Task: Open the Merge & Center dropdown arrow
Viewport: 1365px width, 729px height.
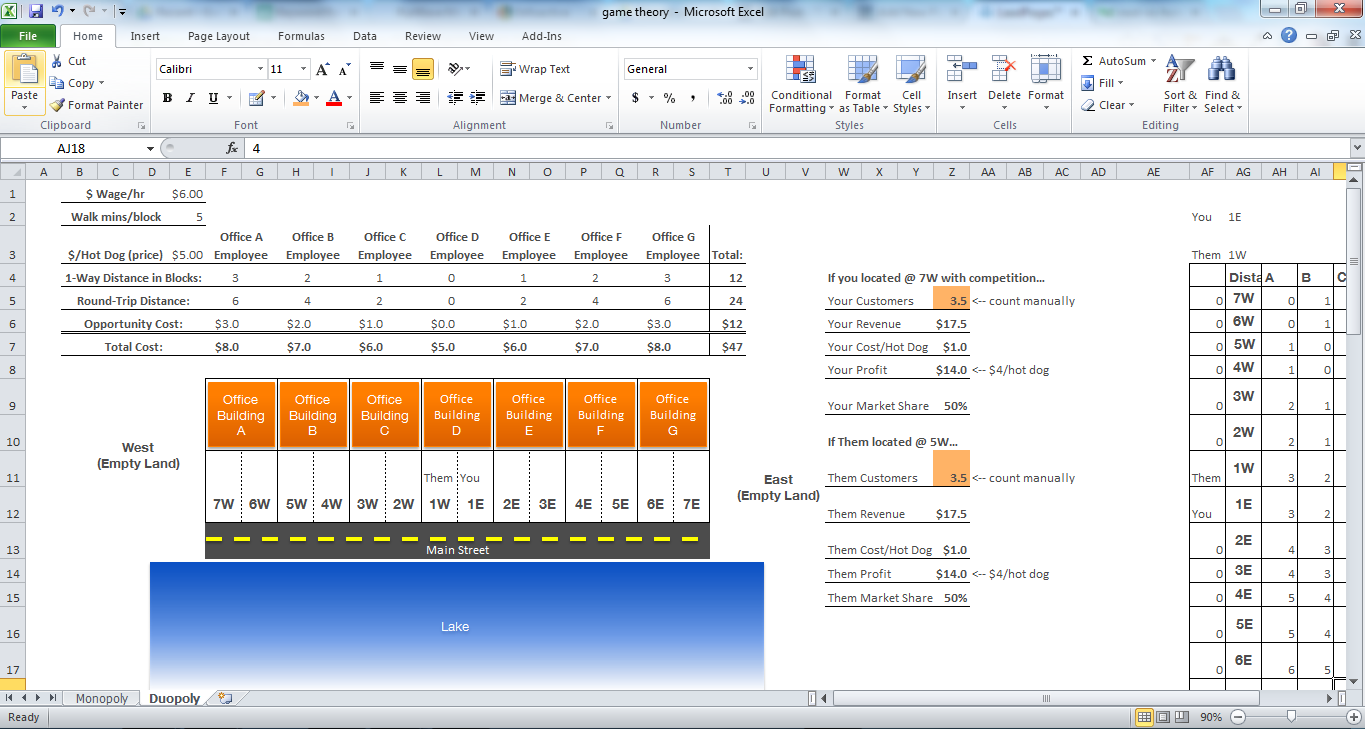Action: pos(610,98)
